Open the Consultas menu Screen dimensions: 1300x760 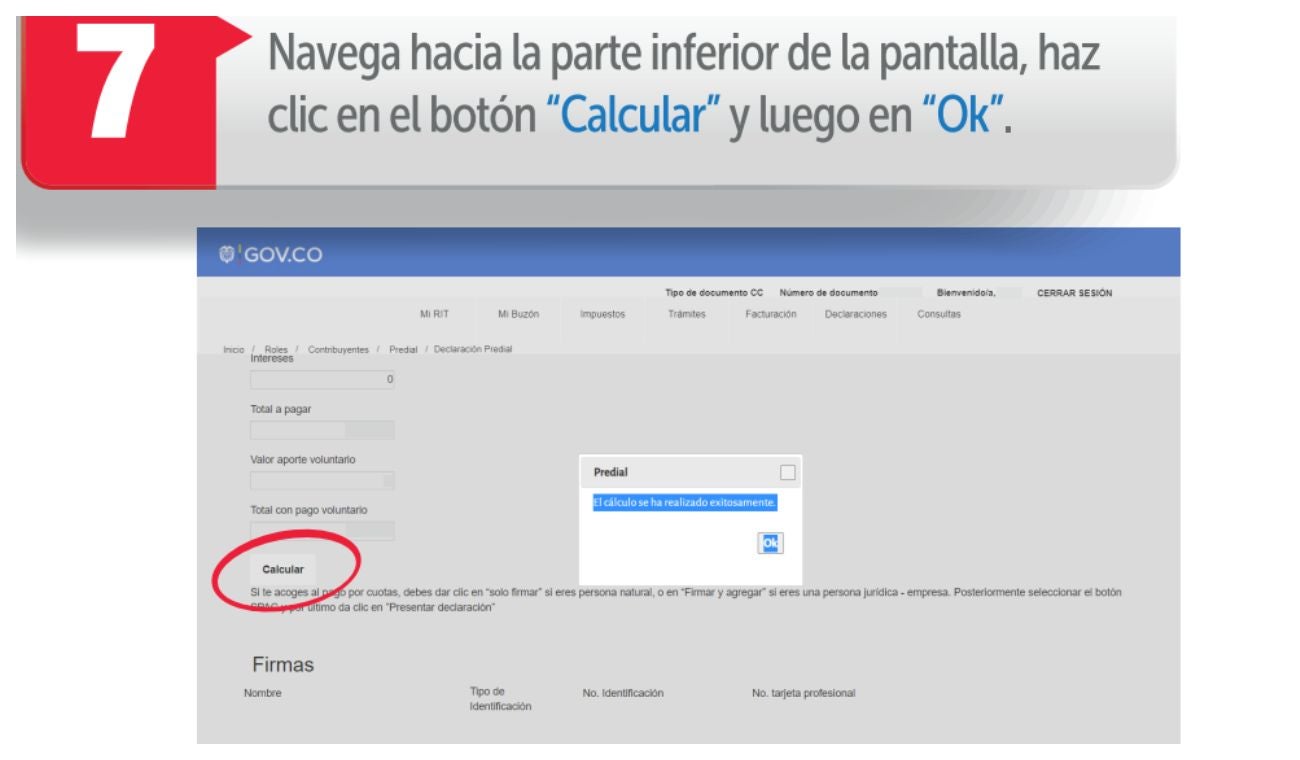pos(939,314)
